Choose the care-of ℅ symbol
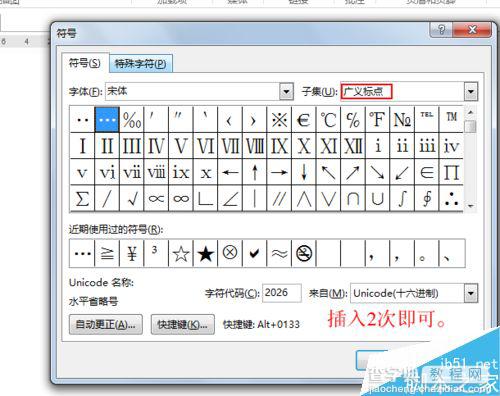Screen dimensions: 500x396 pyautogui.click(x=353, y=119)
